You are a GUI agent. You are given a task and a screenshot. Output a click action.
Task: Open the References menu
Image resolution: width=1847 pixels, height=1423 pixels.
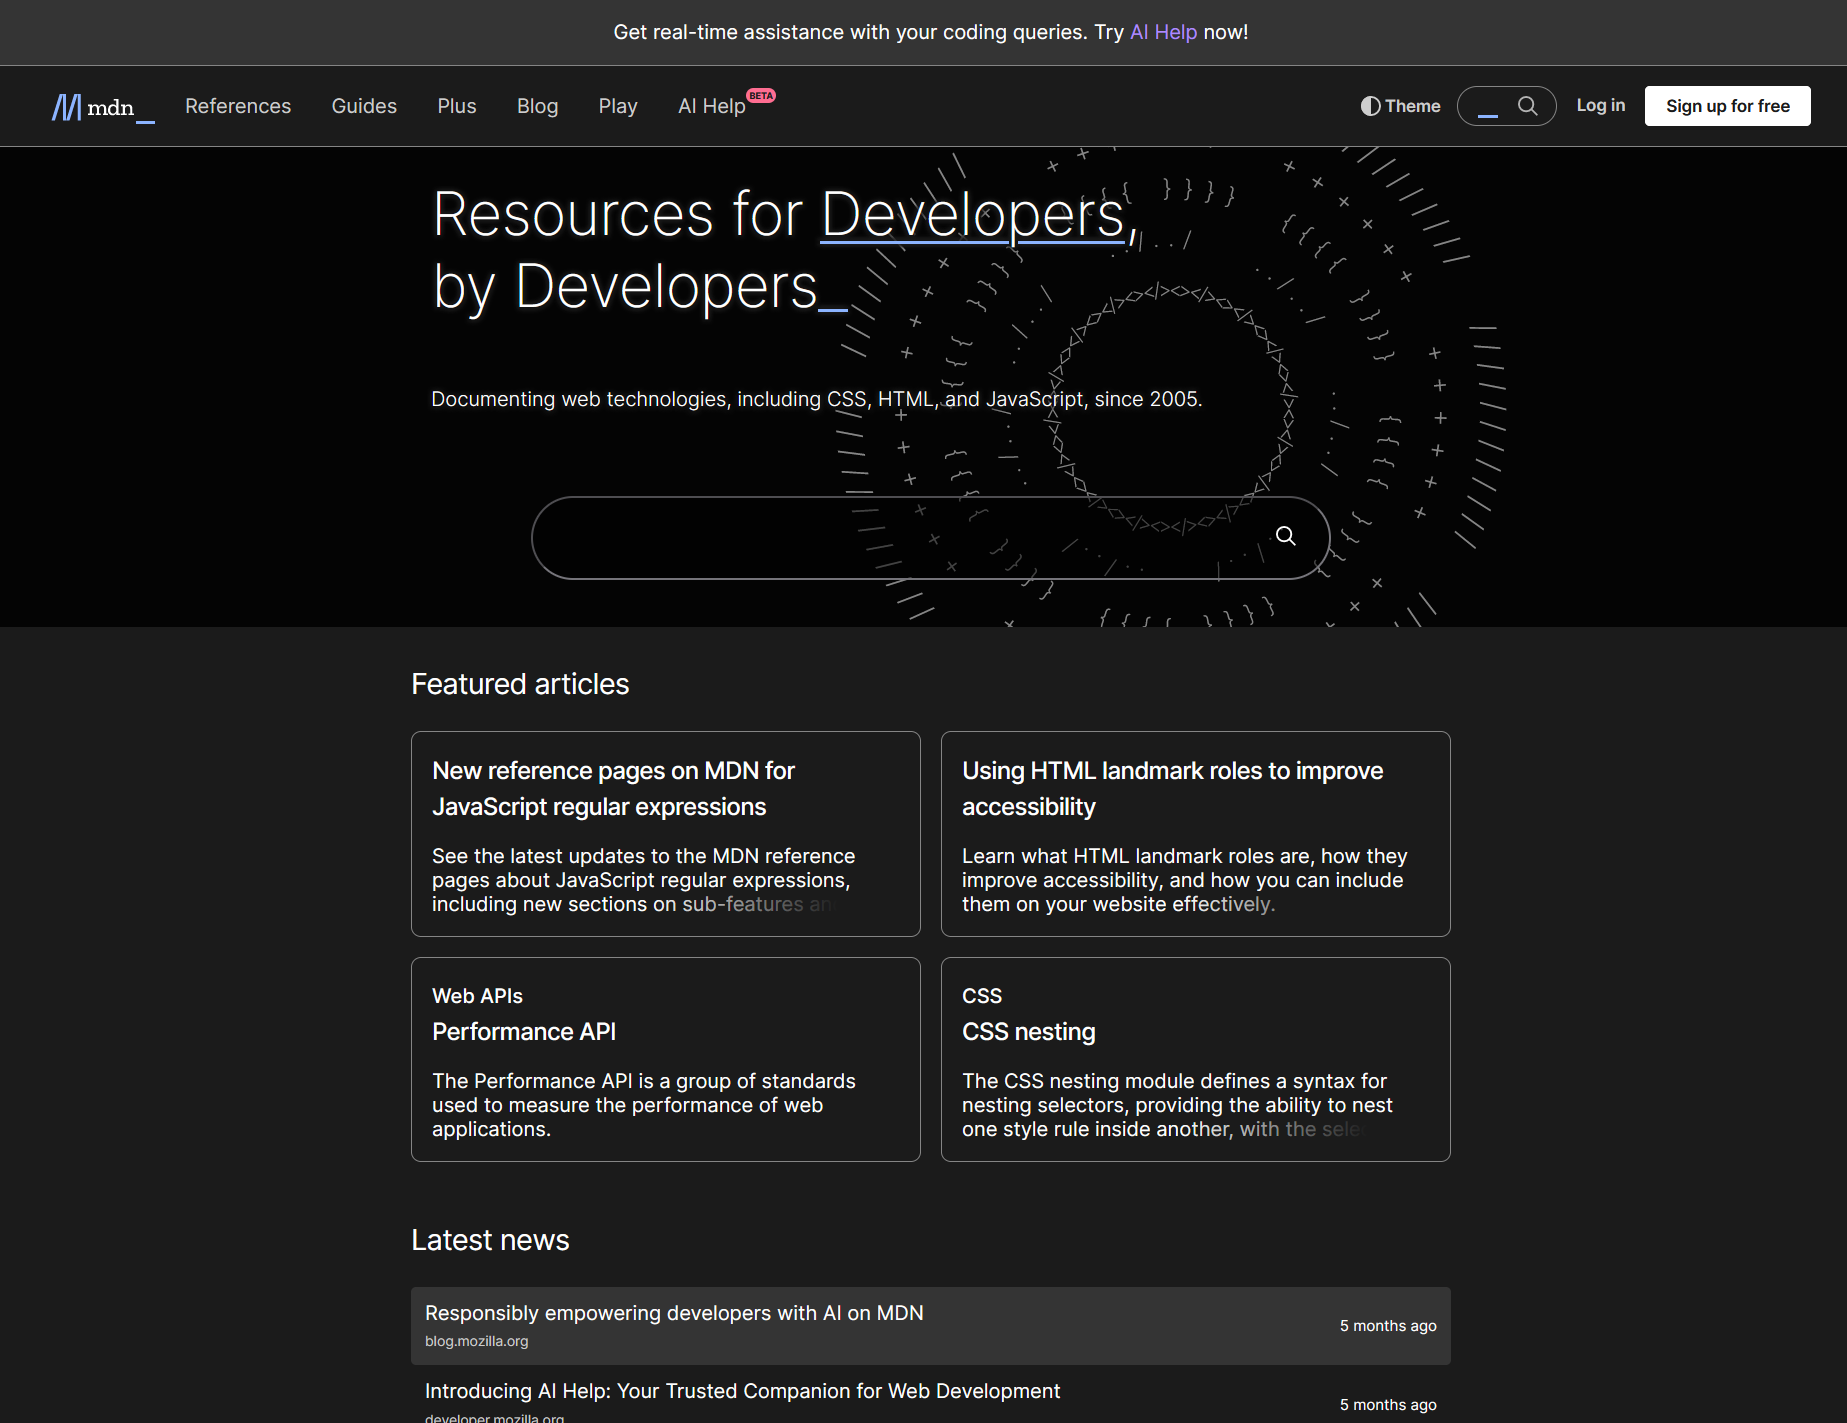(x=238, y=106)
